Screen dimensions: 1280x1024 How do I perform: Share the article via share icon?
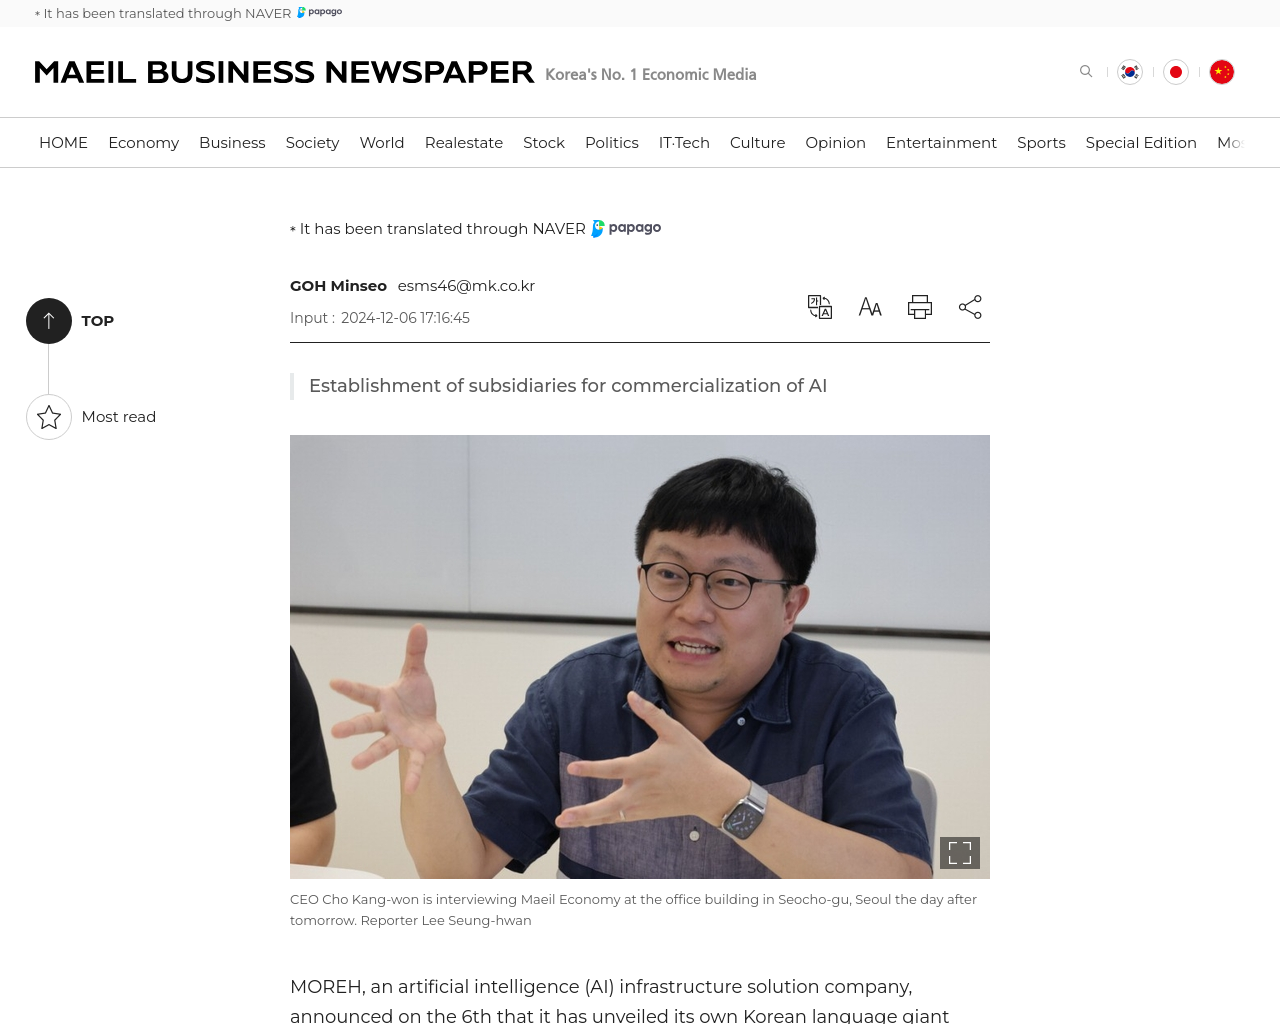click(970, 307)
